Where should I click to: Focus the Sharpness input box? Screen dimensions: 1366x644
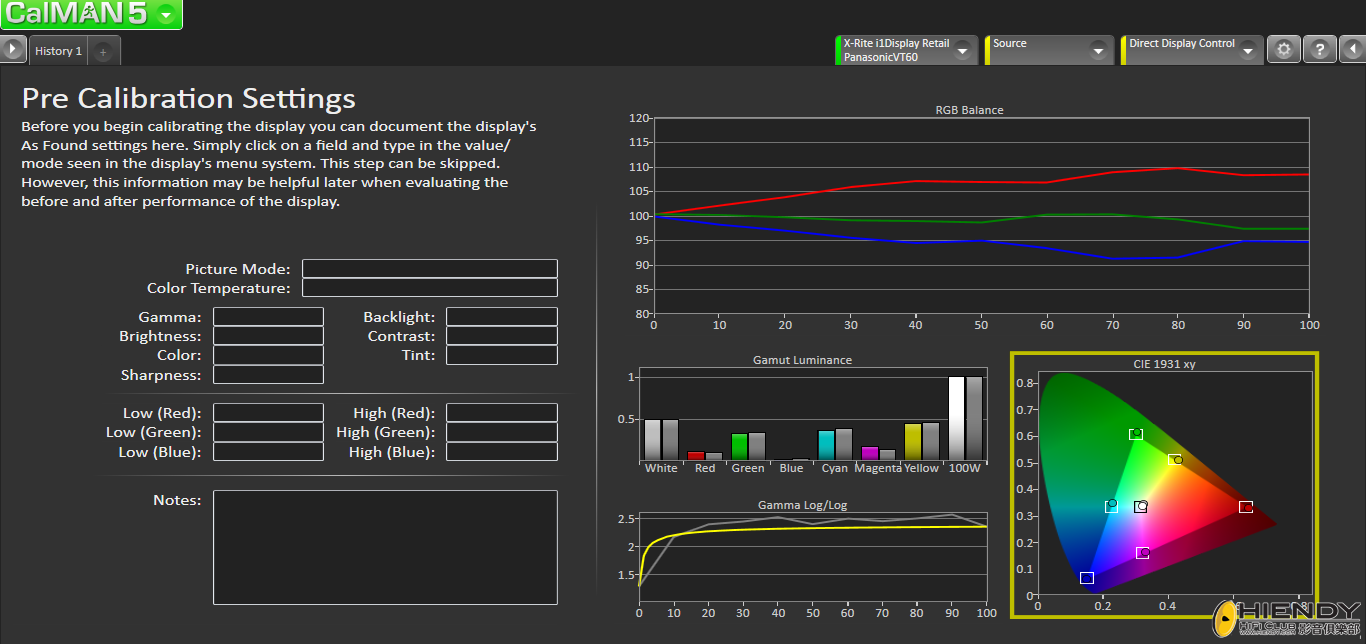point(268,375)
